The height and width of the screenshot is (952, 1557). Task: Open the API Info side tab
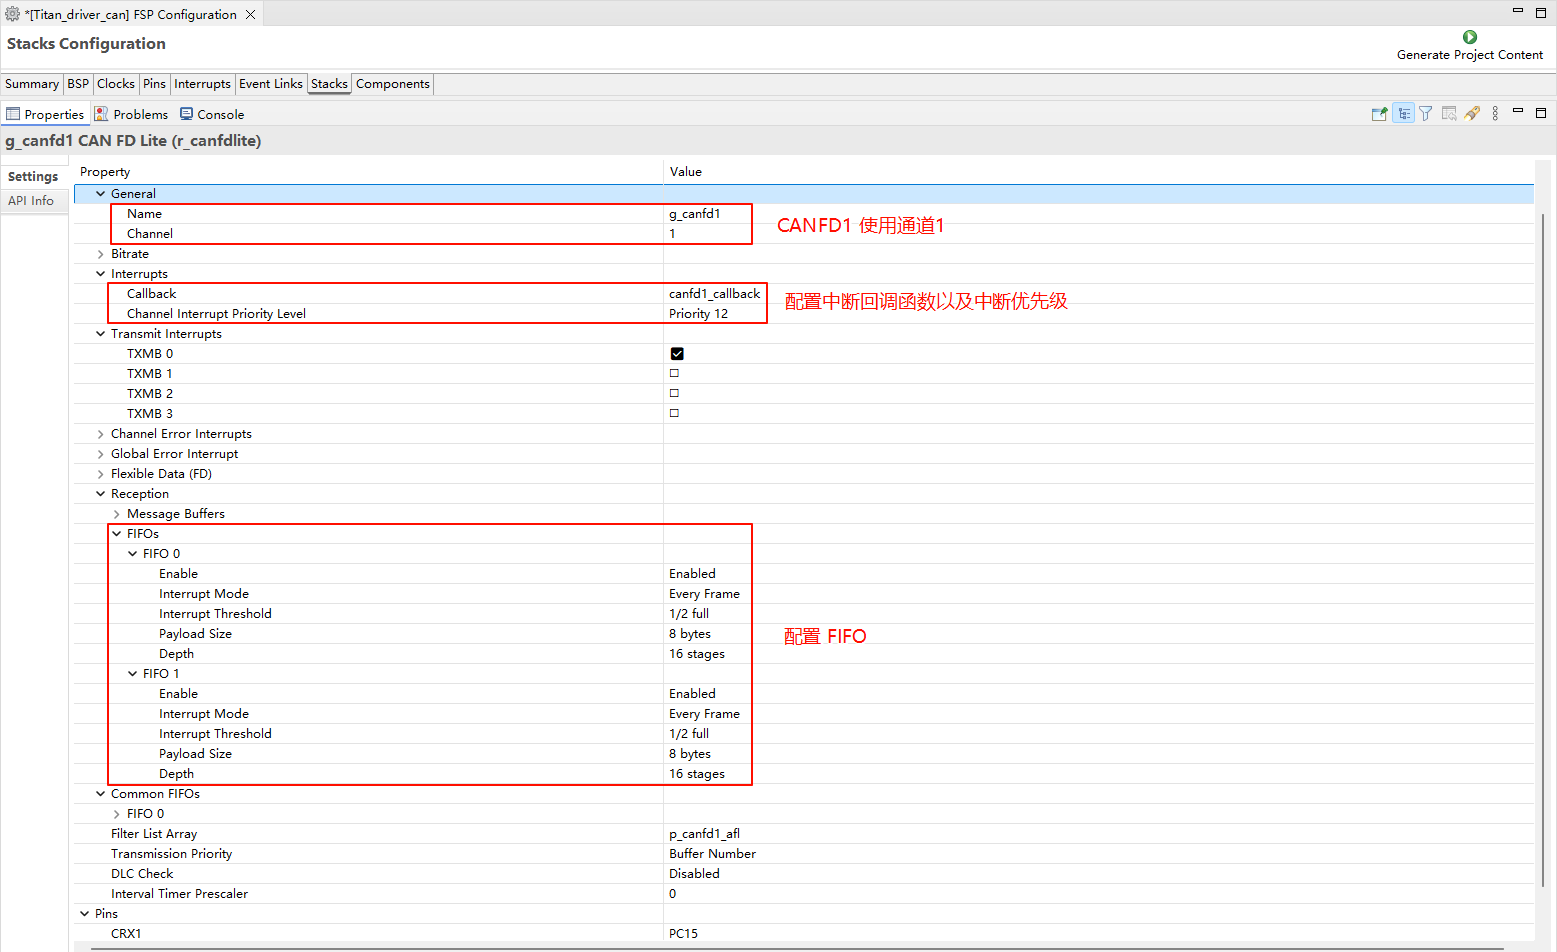31,201
